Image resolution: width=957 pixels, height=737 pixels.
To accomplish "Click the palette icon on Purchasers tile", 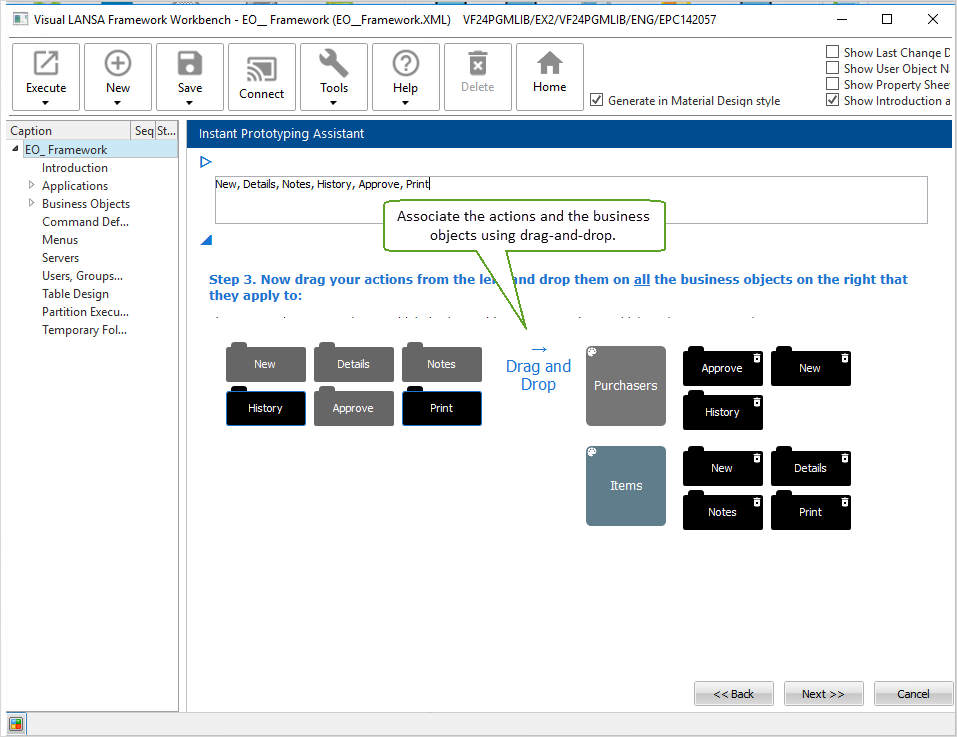I will (592, 353).
